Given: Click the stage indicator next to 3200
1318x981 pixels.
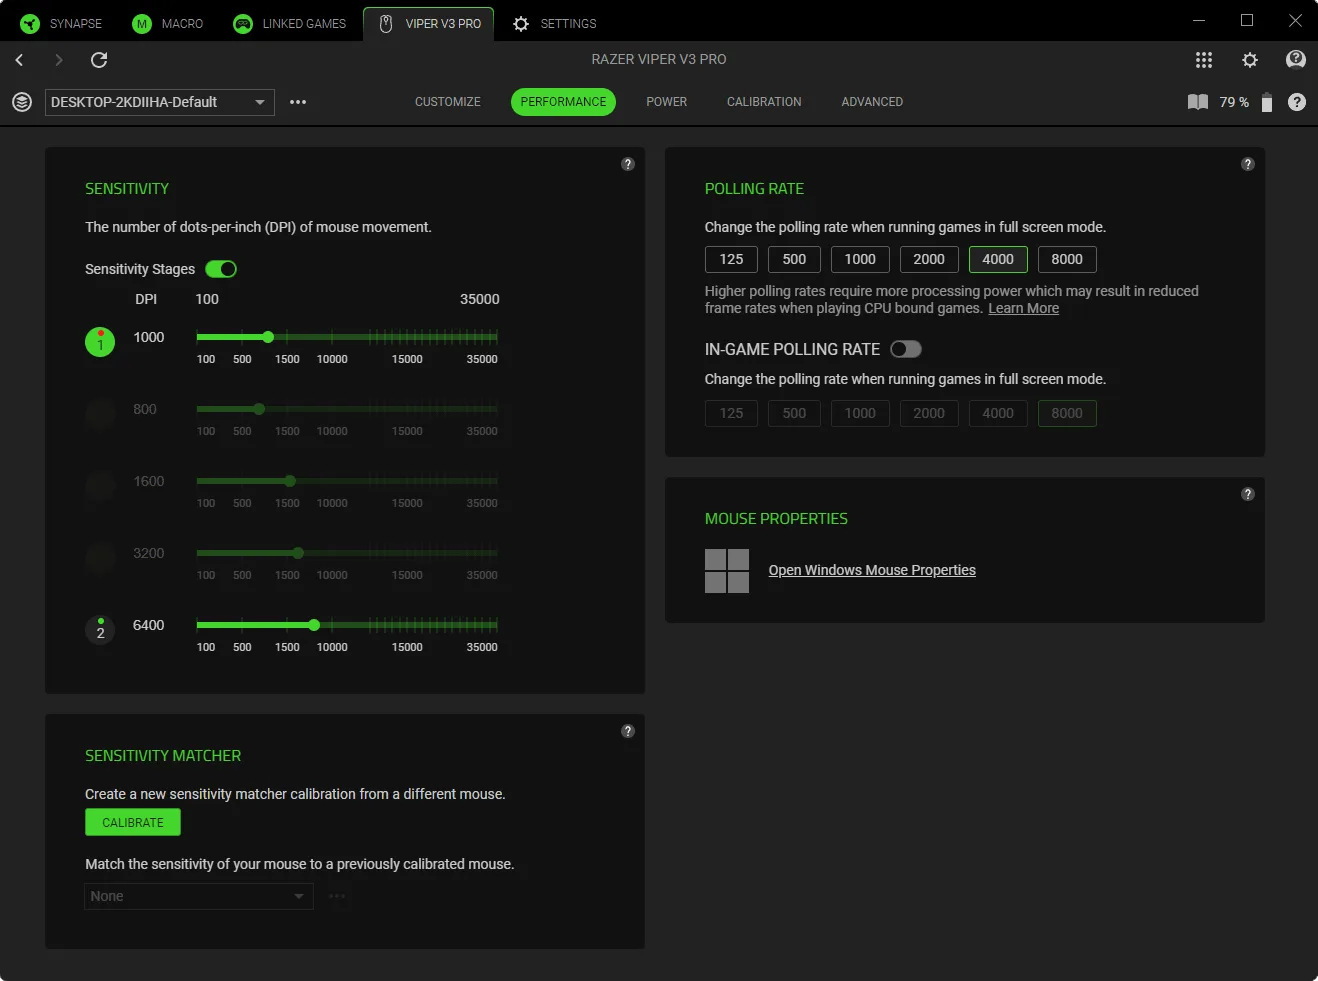Looking at the screenshot, I should point(100,558).
